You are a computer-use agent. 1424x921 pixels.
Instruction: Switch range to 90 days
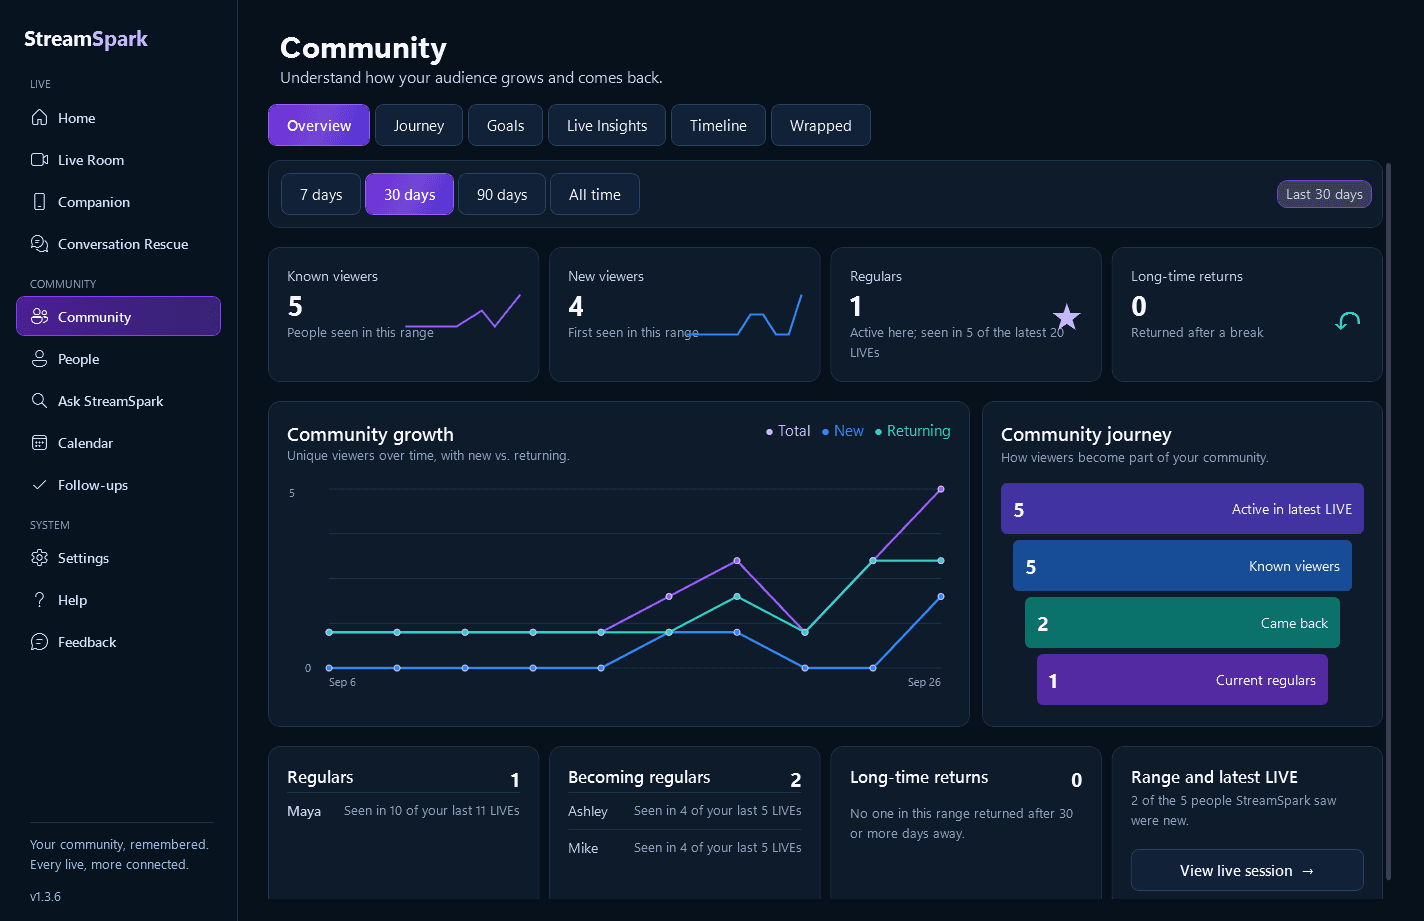502,195
